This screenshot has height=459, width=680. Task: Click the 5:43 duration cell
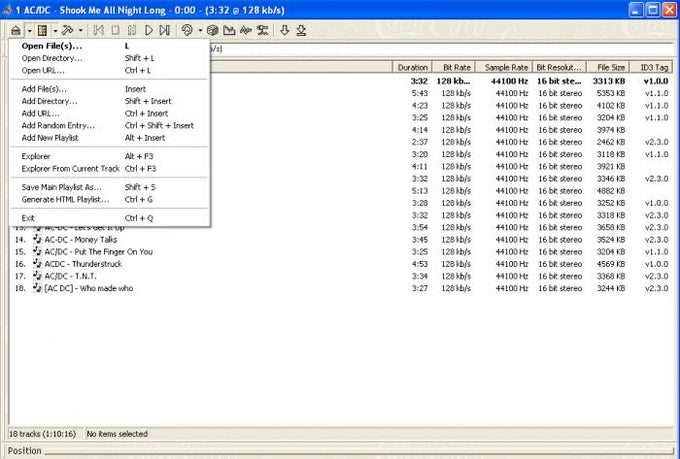click(x=420, y=93)
